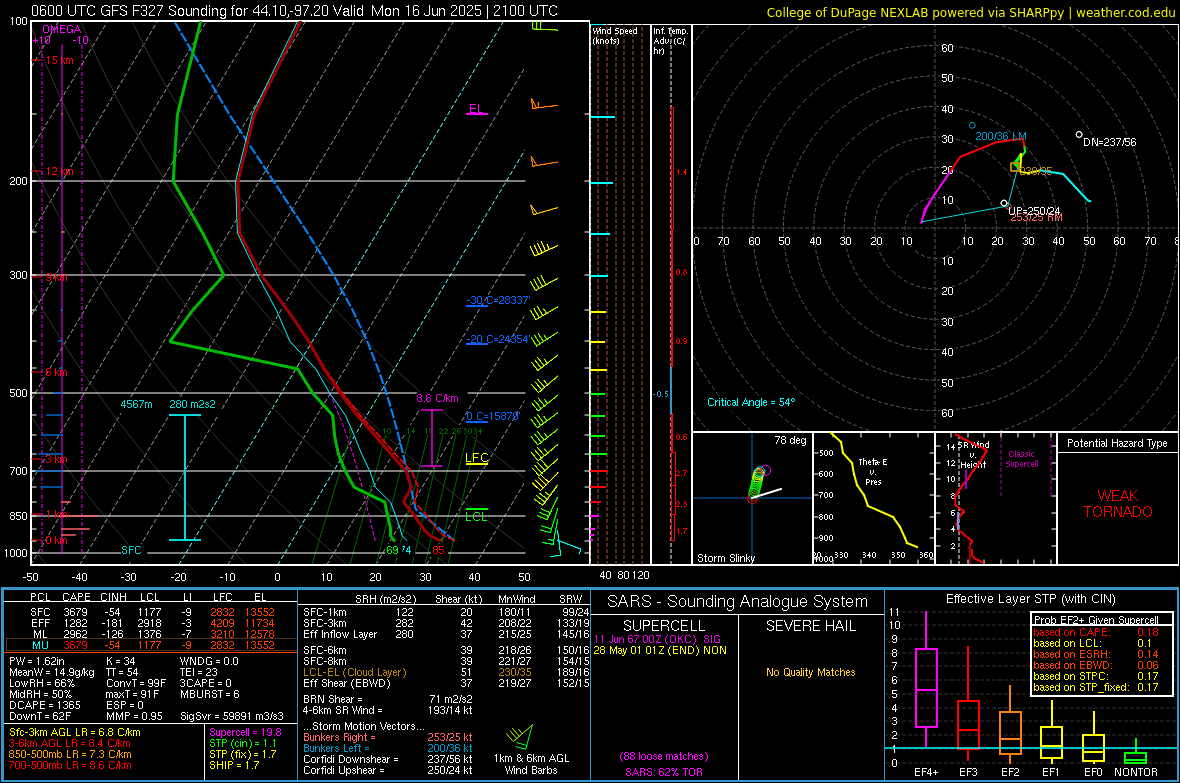
Task: Click the 'UP=250/24' hodograph label
Action: tap(1034, 212)
